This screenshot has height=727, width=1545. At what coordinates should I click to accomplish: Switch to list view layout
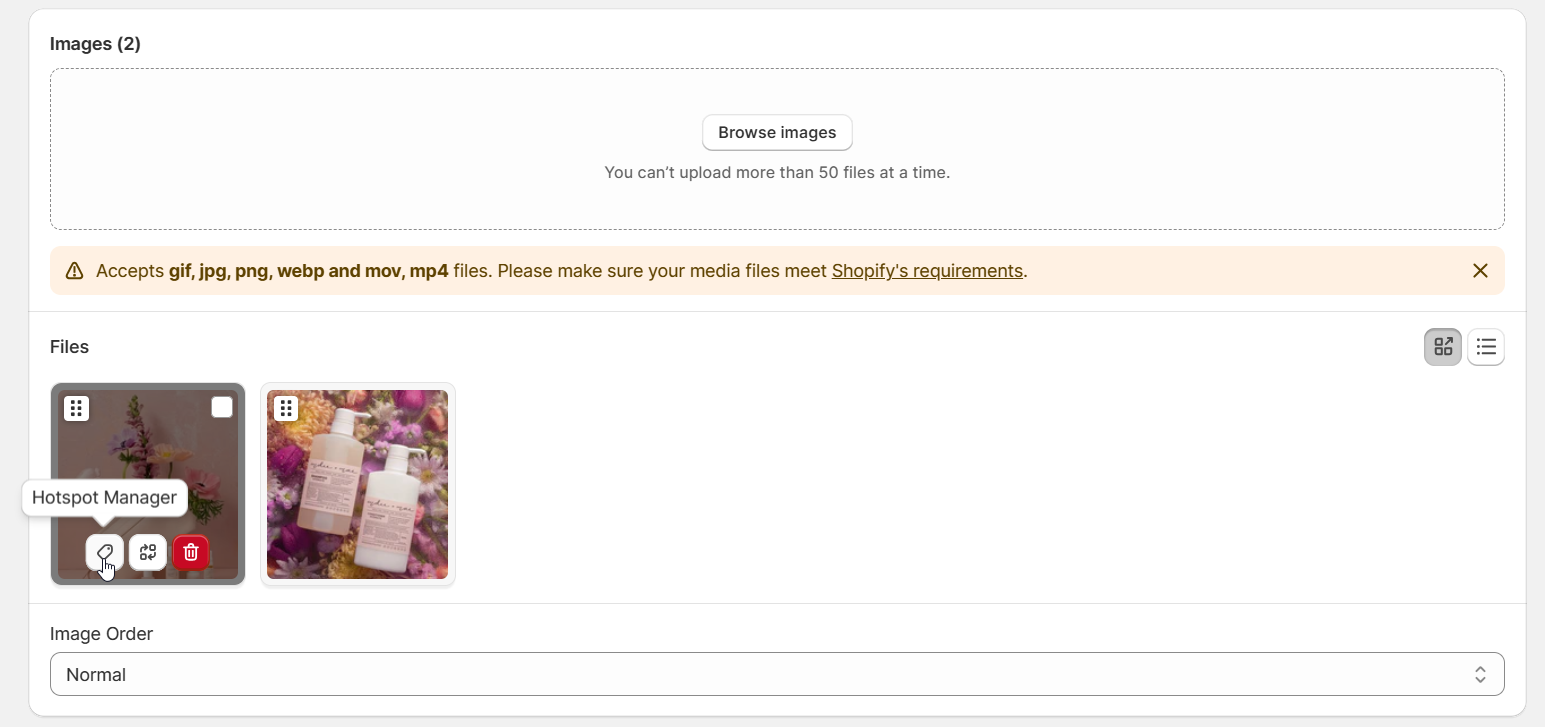click(1486, 347)
